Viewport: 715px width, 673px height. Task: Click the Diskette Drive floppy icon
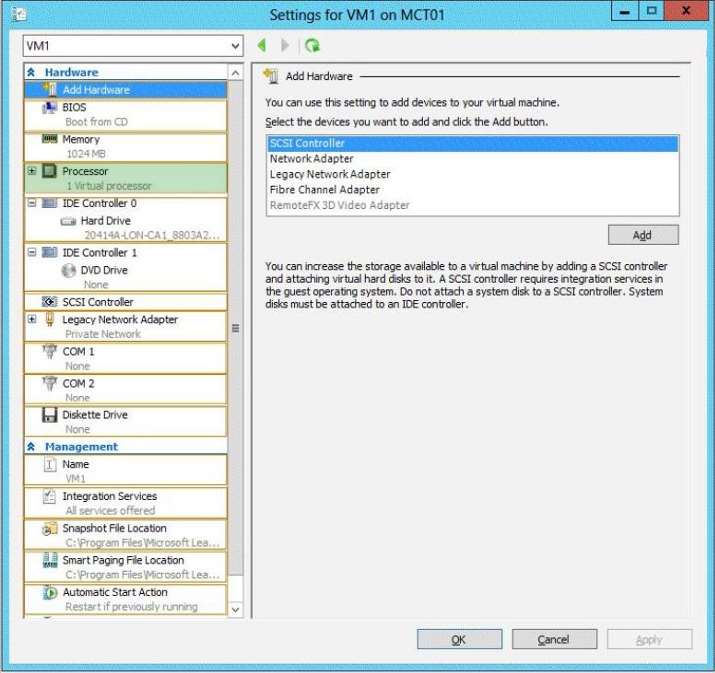pyautogui.click(x=50, y=414)
